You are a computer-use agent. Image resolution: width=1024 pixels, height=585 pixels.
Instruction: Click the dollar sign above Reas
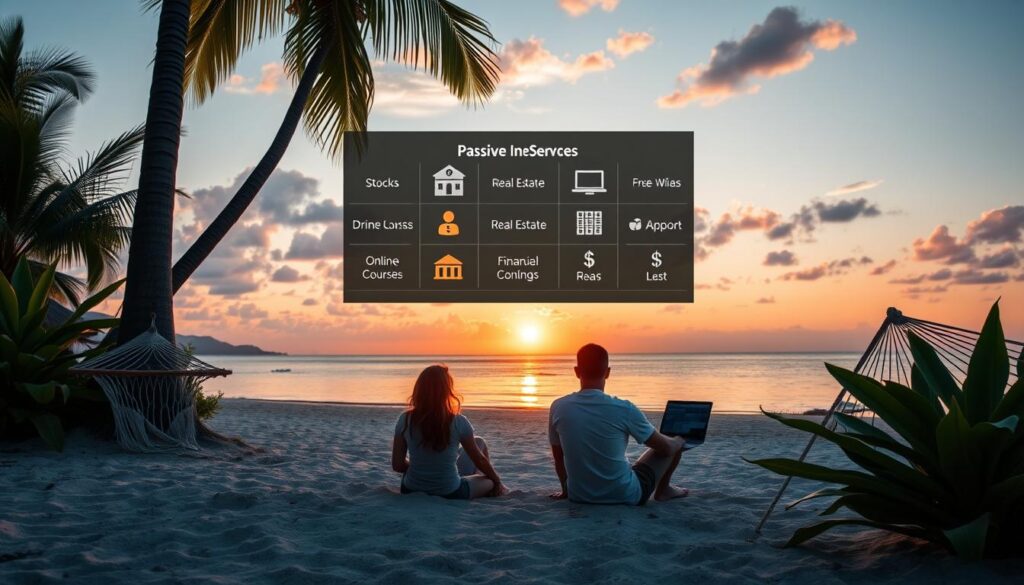[x=589, y=260]
